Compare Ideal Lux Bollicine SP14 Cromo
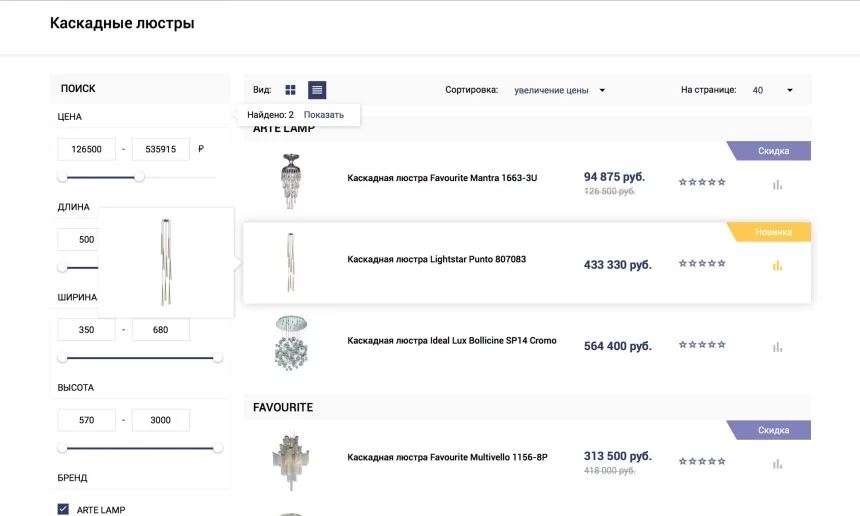 pyautogui.click(x=777, y=347)
